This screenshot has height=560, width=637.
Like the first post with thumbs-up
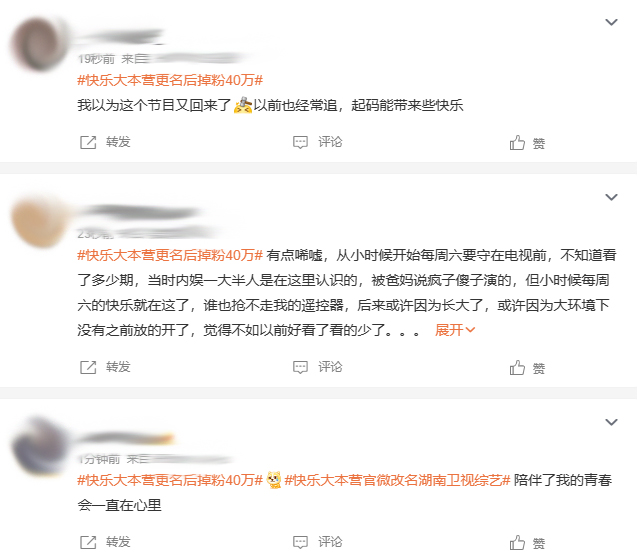517,143
